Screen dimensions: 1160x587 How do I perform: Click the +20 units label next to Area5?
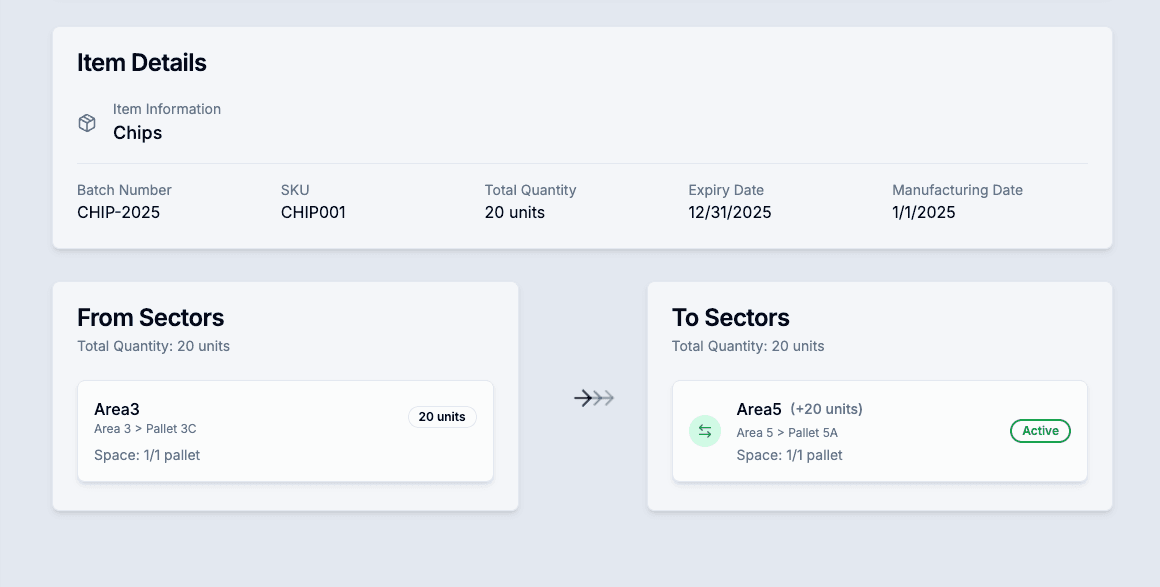click(825, 408)
